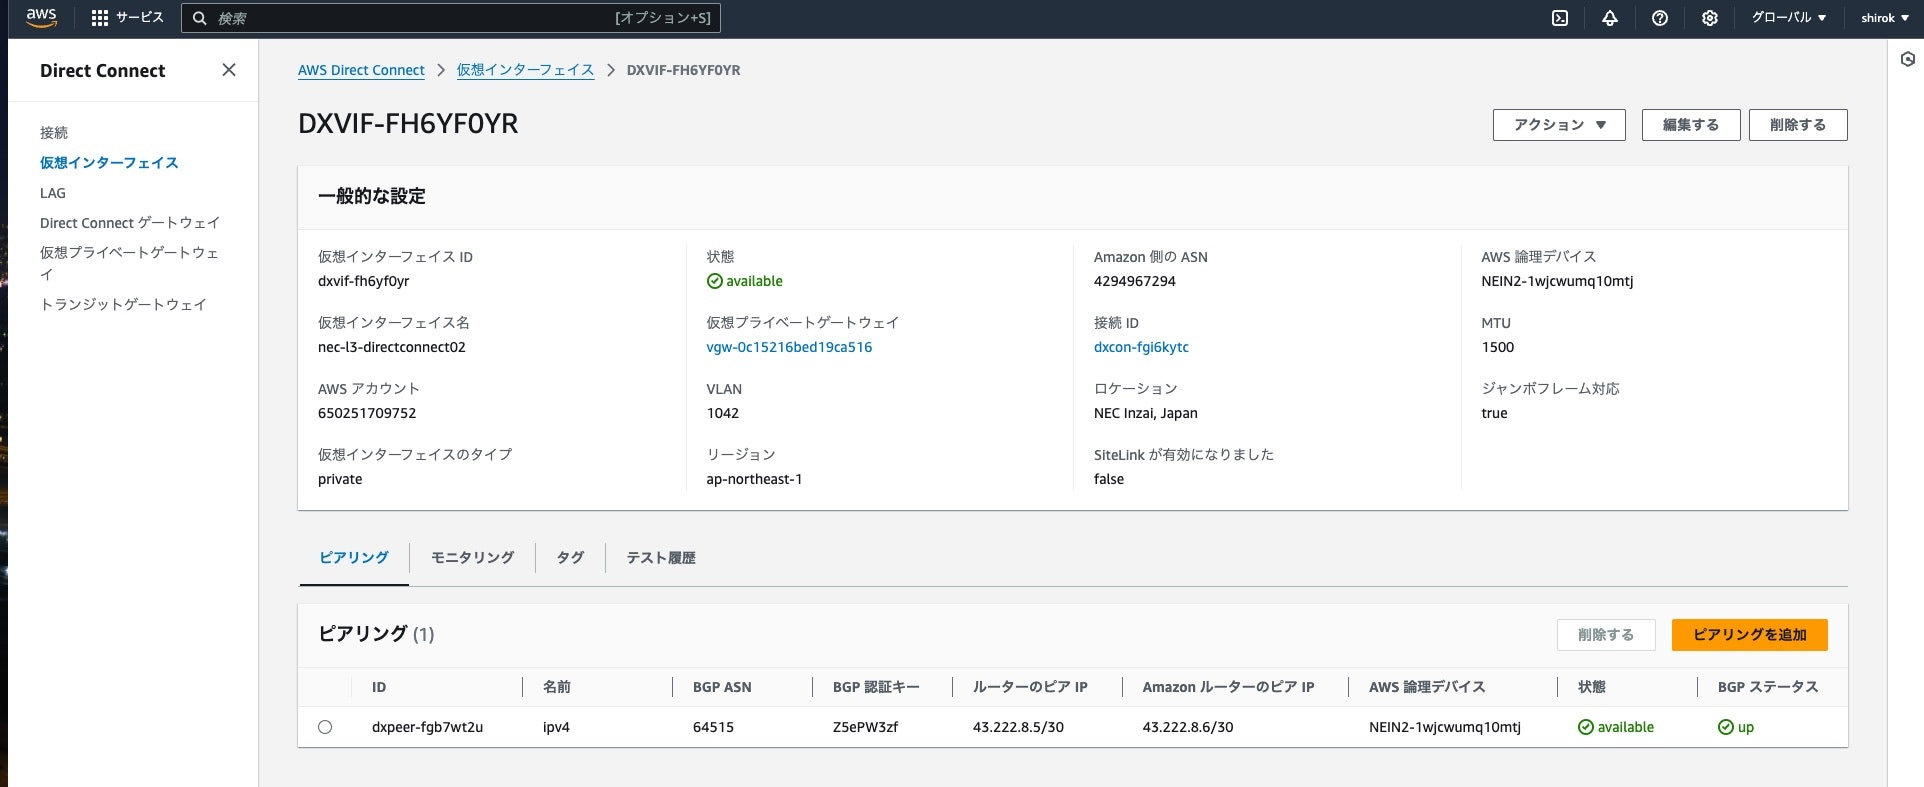Switch to the テスト履歴 tab
1924x787 pixels.
click(x=661, y=558)
